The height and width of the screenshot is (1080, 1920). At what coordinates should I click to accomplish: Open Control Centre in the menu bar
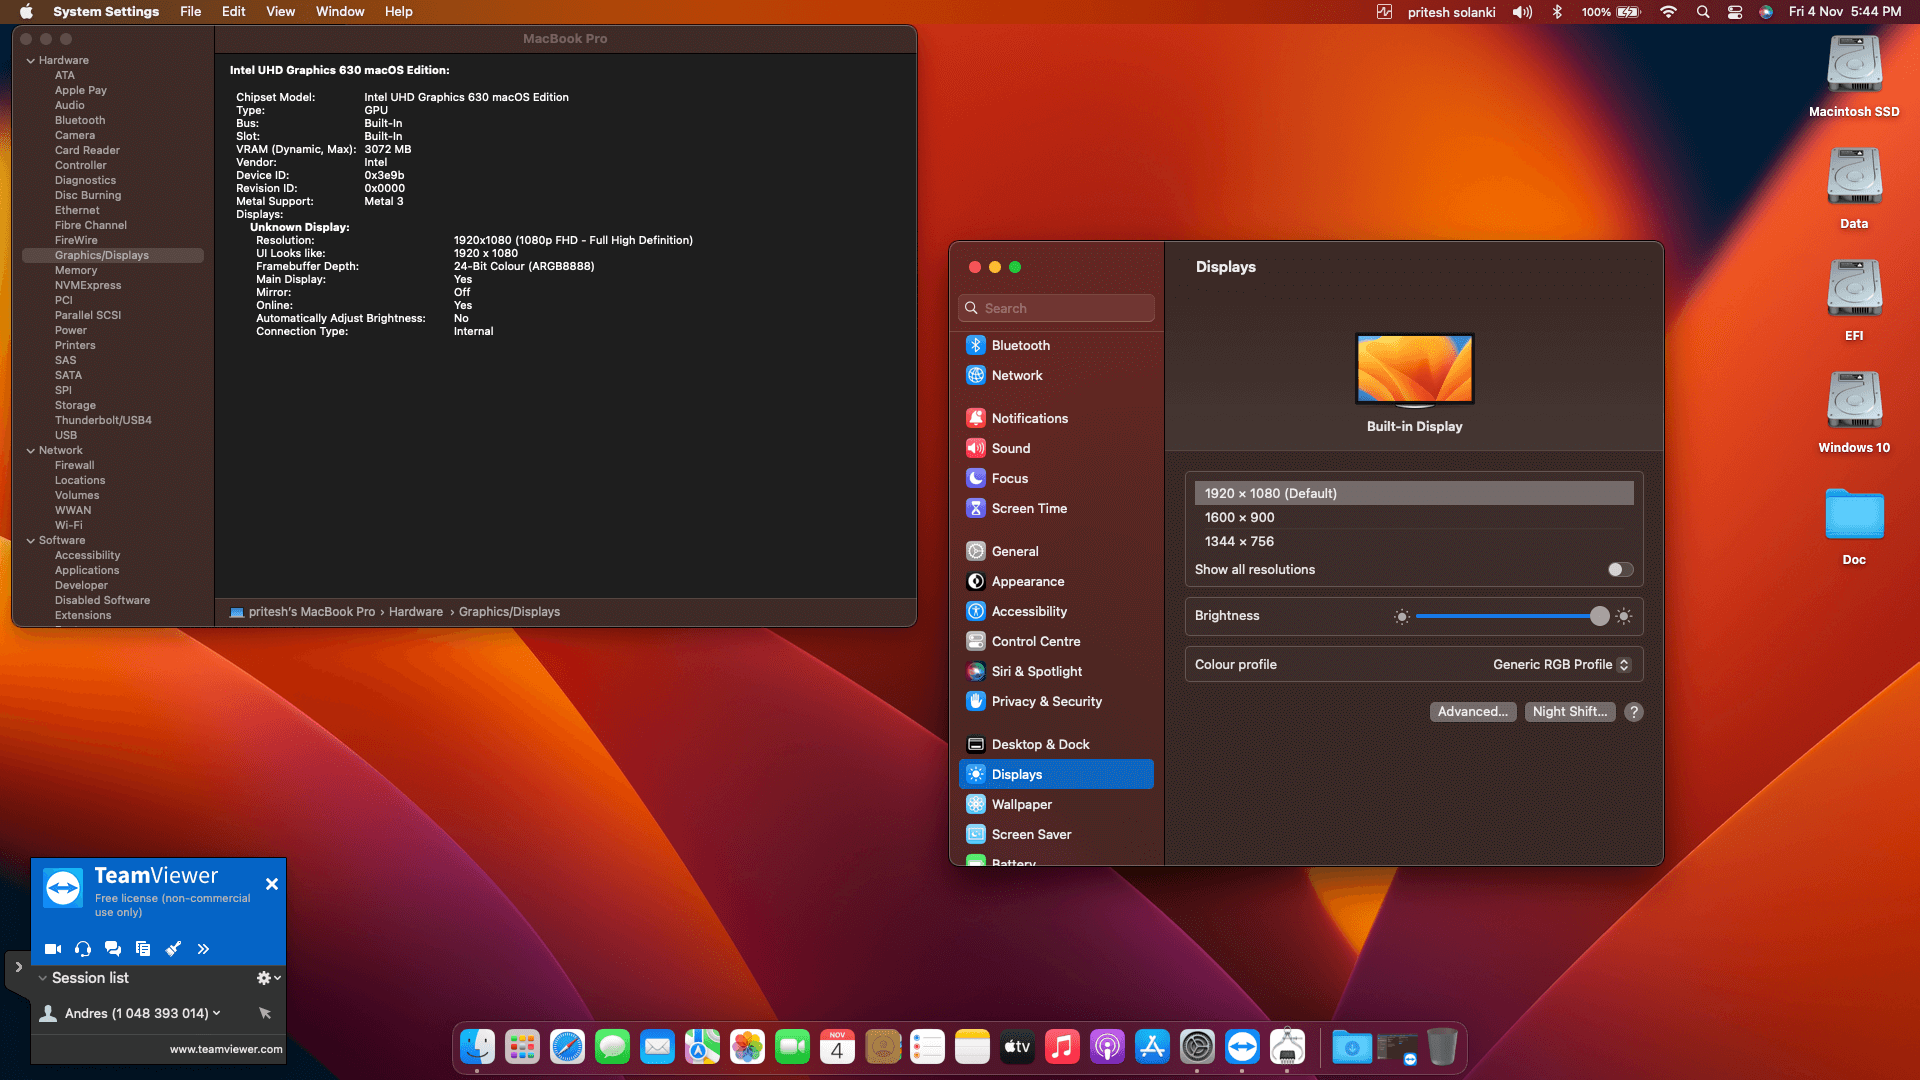(1735, 12)
